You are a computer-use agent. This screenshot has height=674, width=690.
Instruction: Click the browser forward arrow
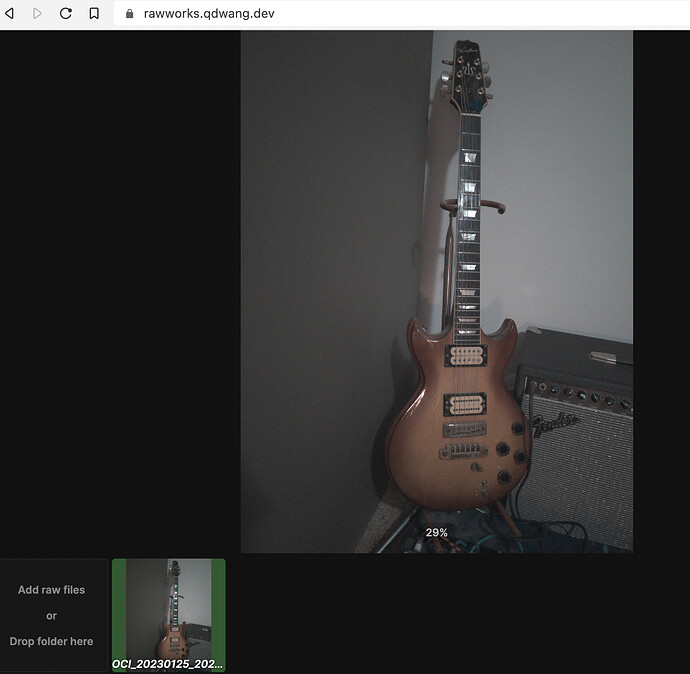[37, 14]
